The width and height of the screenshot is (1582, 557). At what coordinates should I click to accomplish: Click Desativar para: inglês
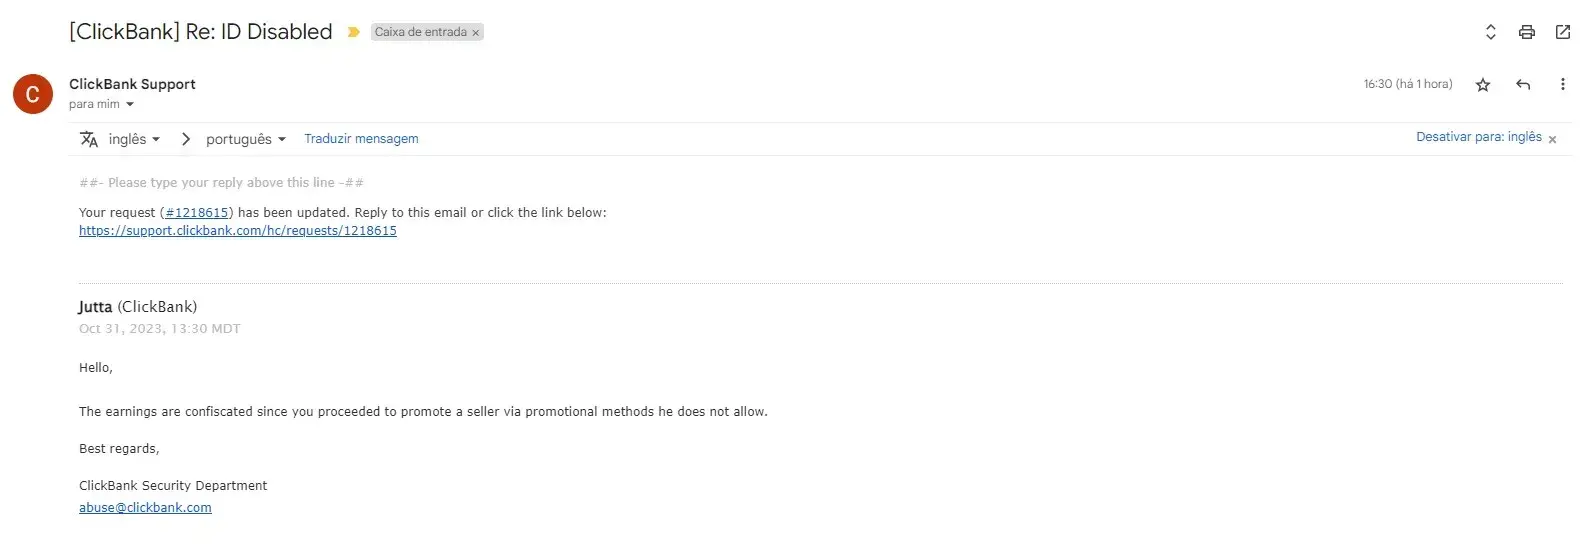tap(1478, 137)
